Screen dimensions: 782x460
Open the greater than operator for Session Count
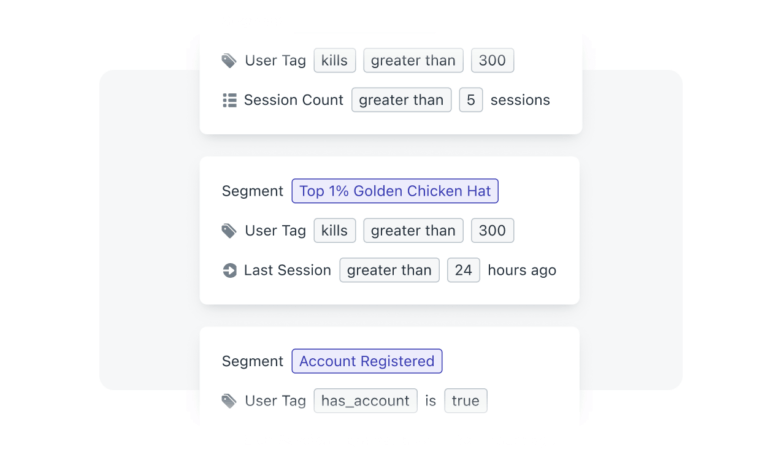401,100
